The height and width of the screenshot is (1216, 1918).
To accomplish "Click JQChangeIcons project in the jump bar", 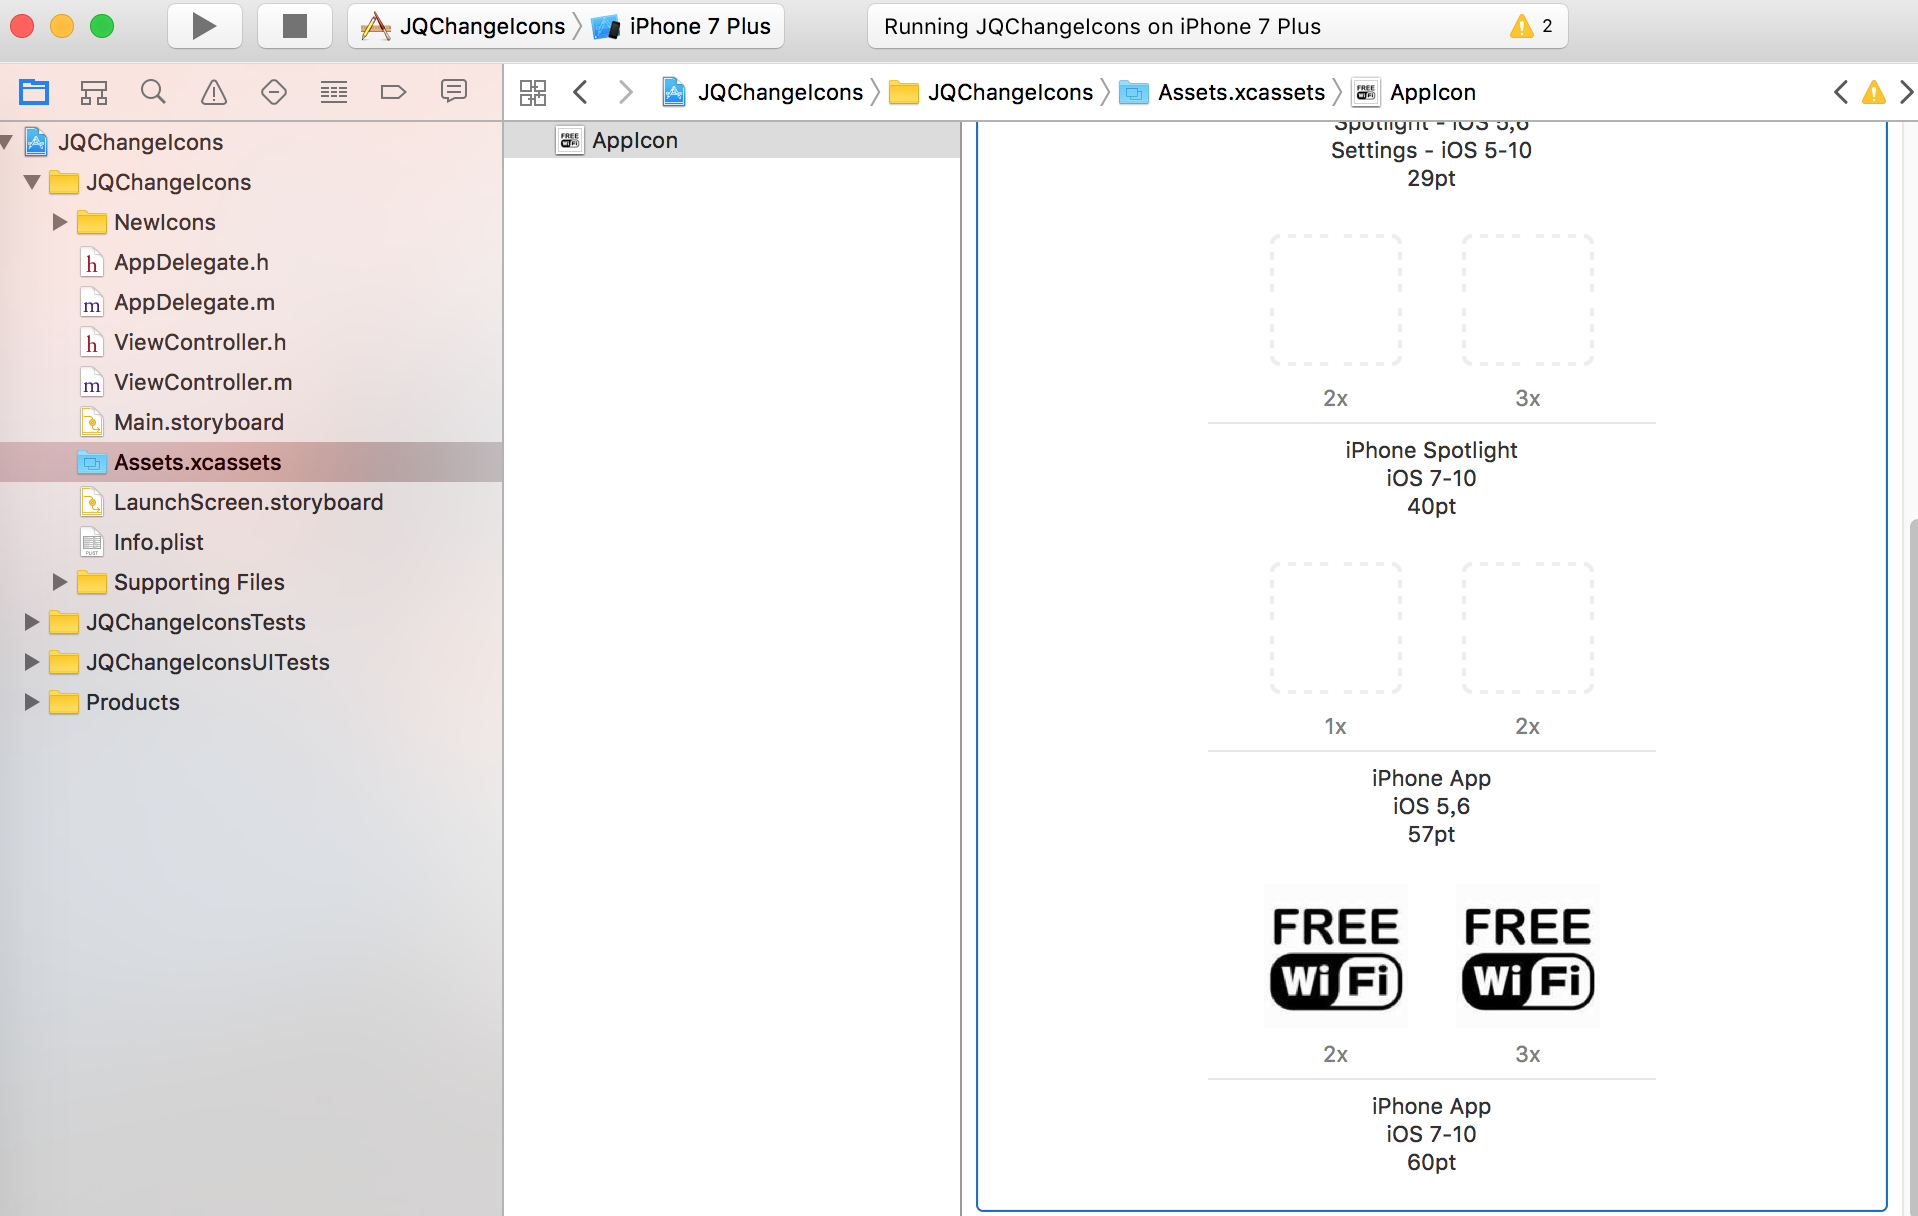I will click(762, 92).
